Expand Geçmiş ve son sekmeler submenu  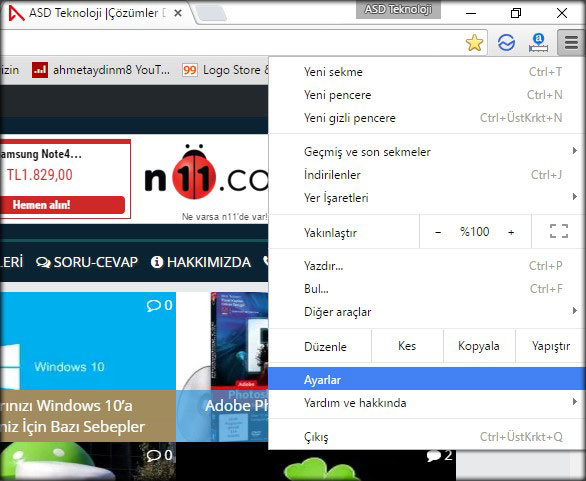tap(427, 152)
